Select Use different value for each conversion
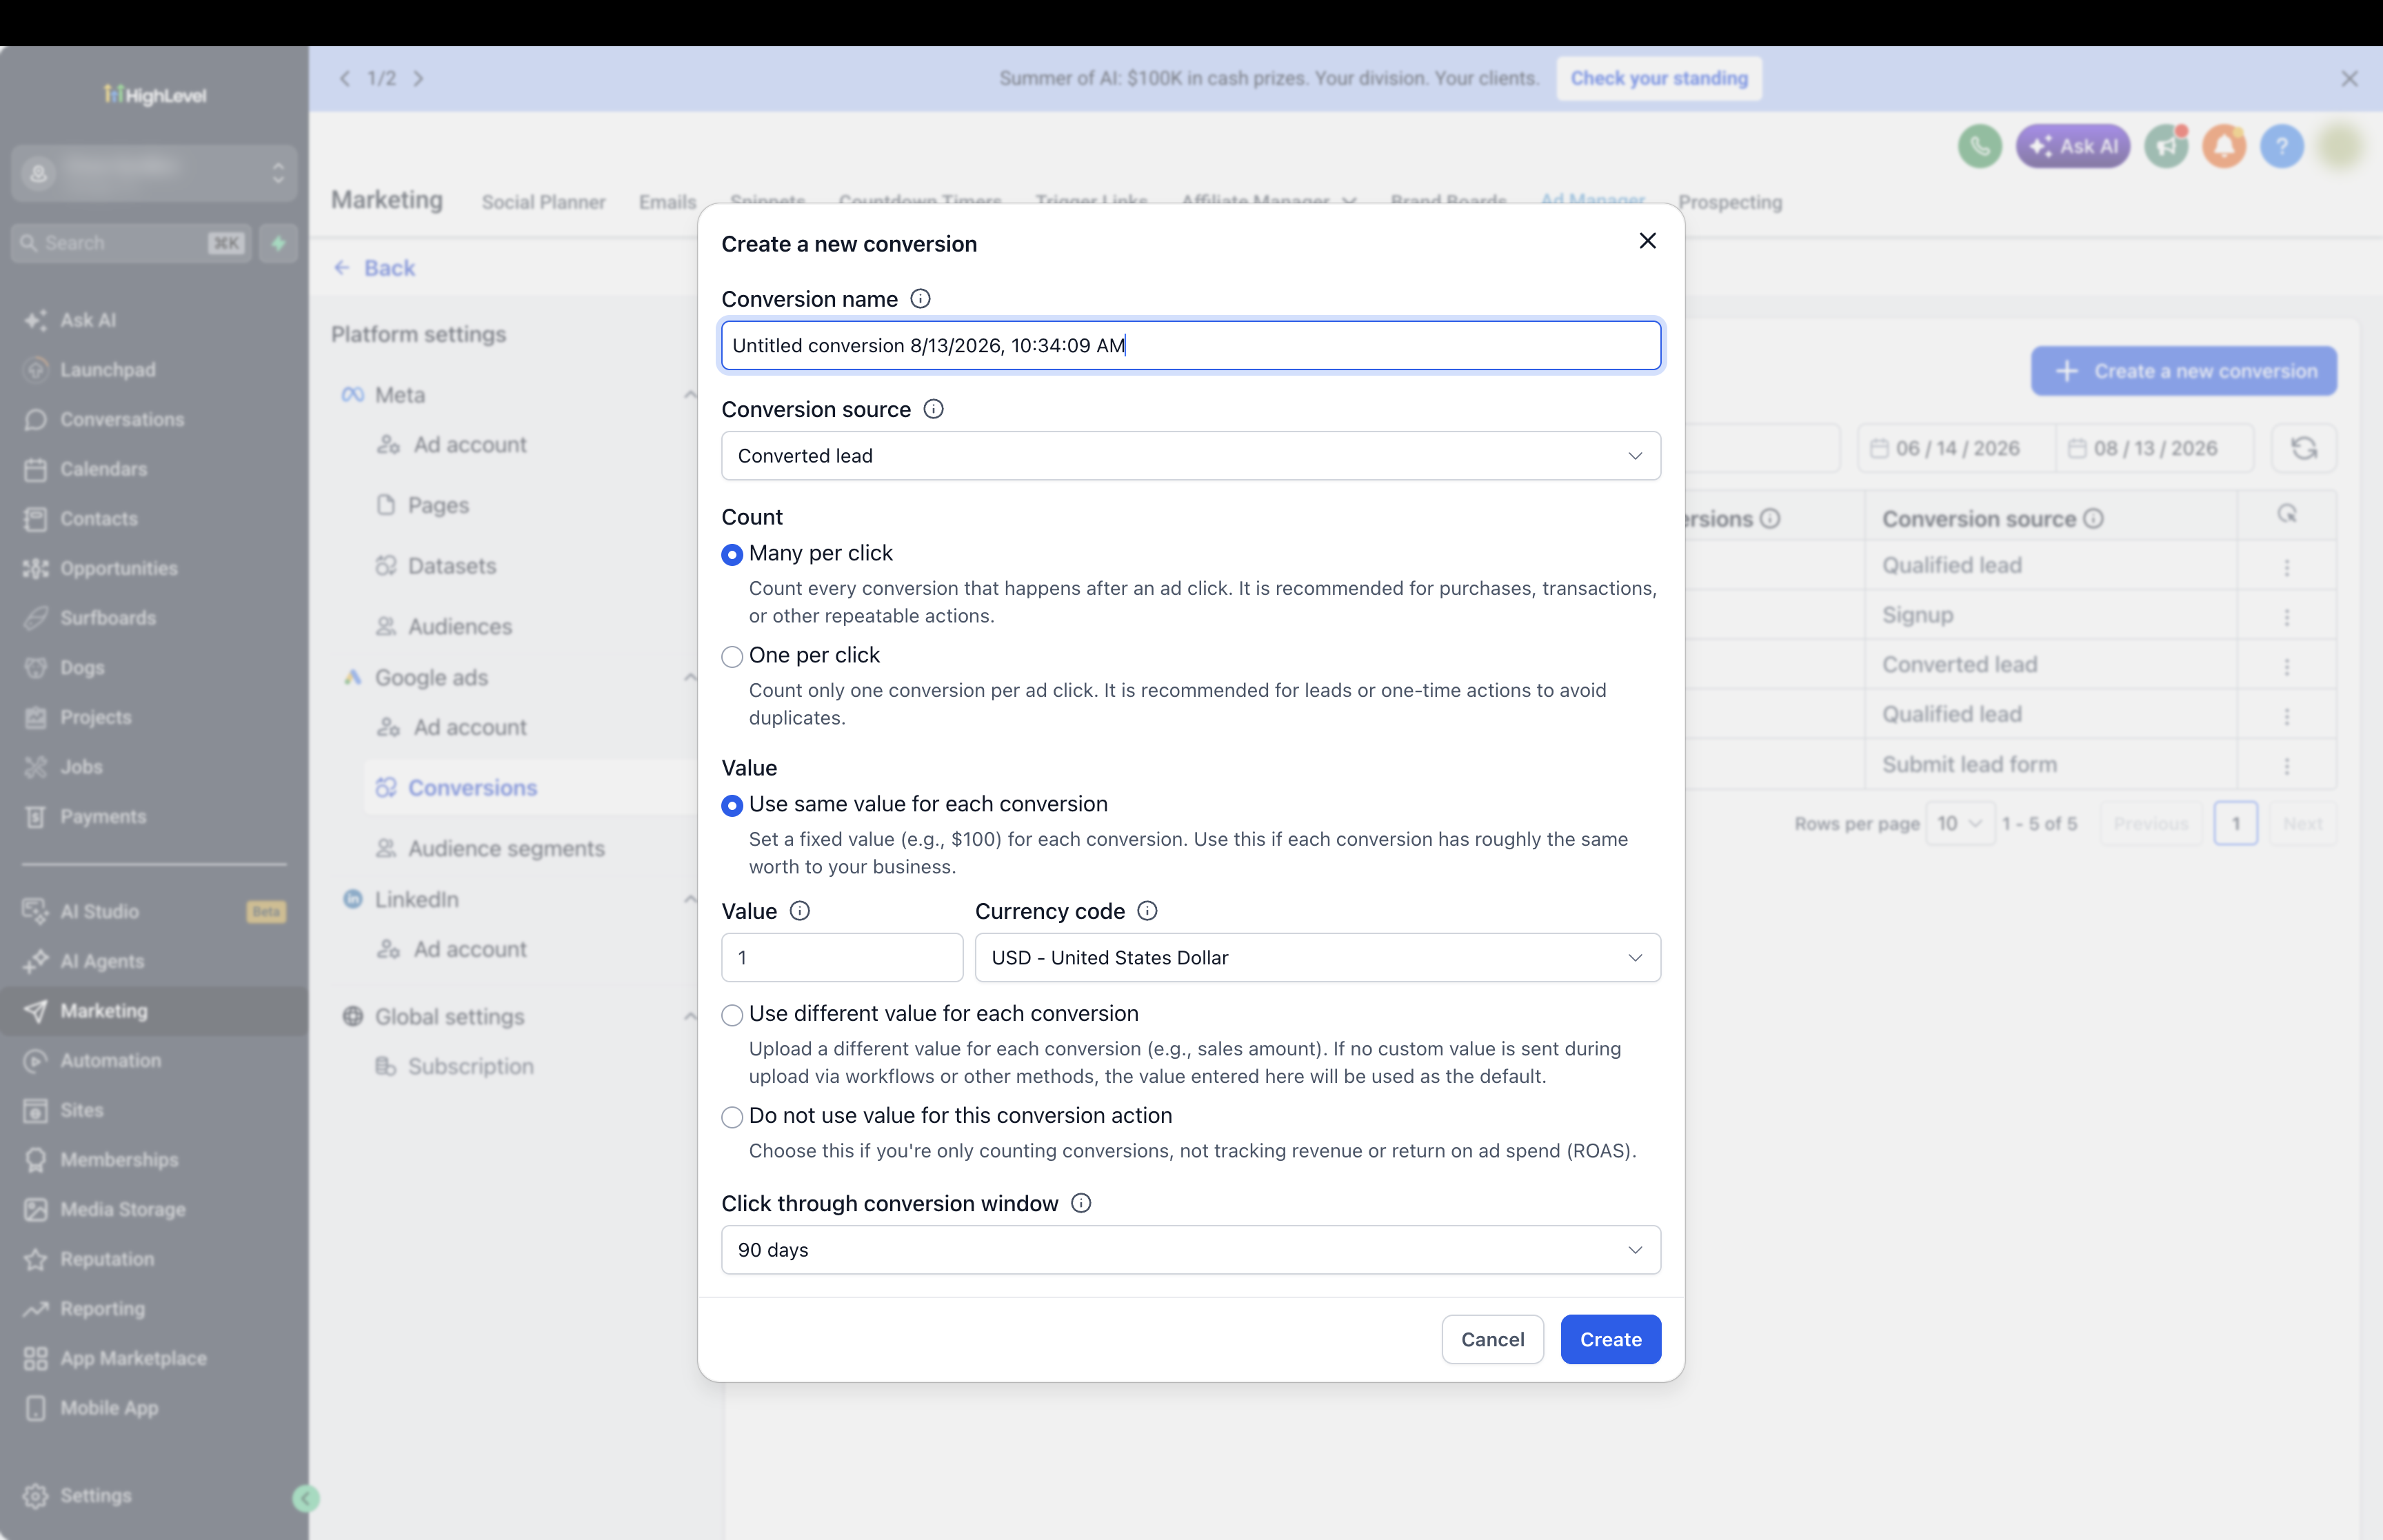Screen dimensions: 2383x1540 click(732, 1015)
